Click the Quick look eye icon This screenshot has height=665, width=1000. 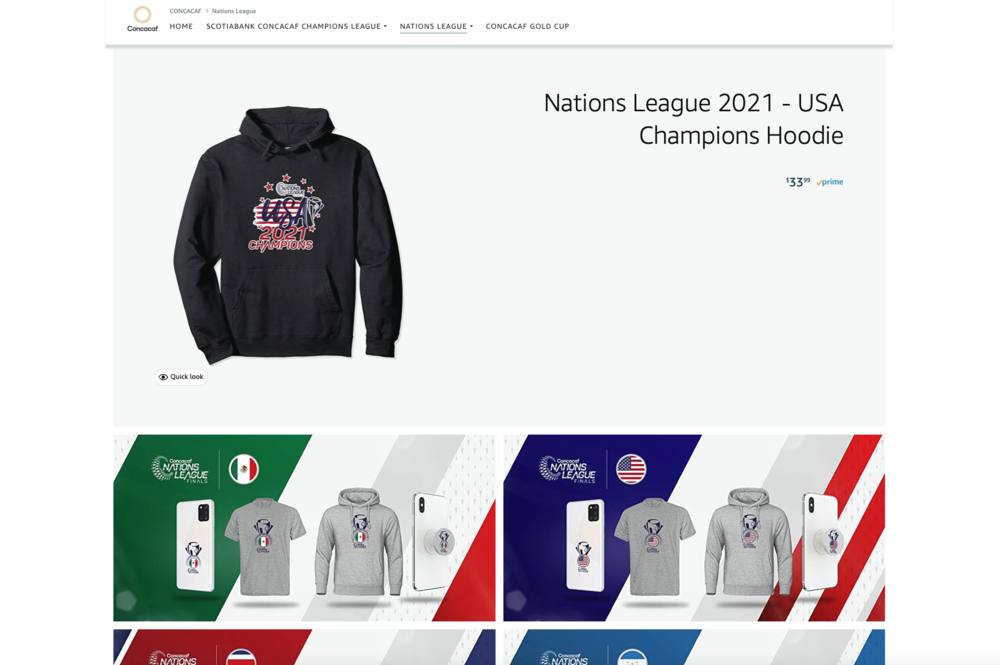(163, 377)
